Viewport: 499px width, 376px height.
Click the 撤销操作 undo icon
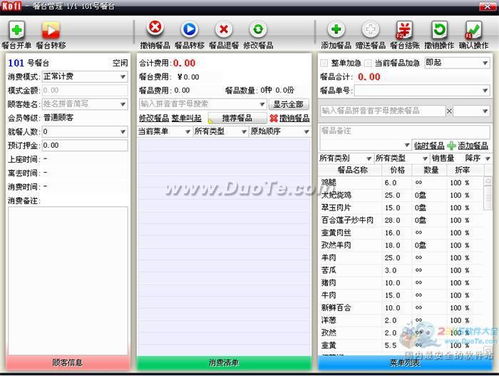click(439, 30)
